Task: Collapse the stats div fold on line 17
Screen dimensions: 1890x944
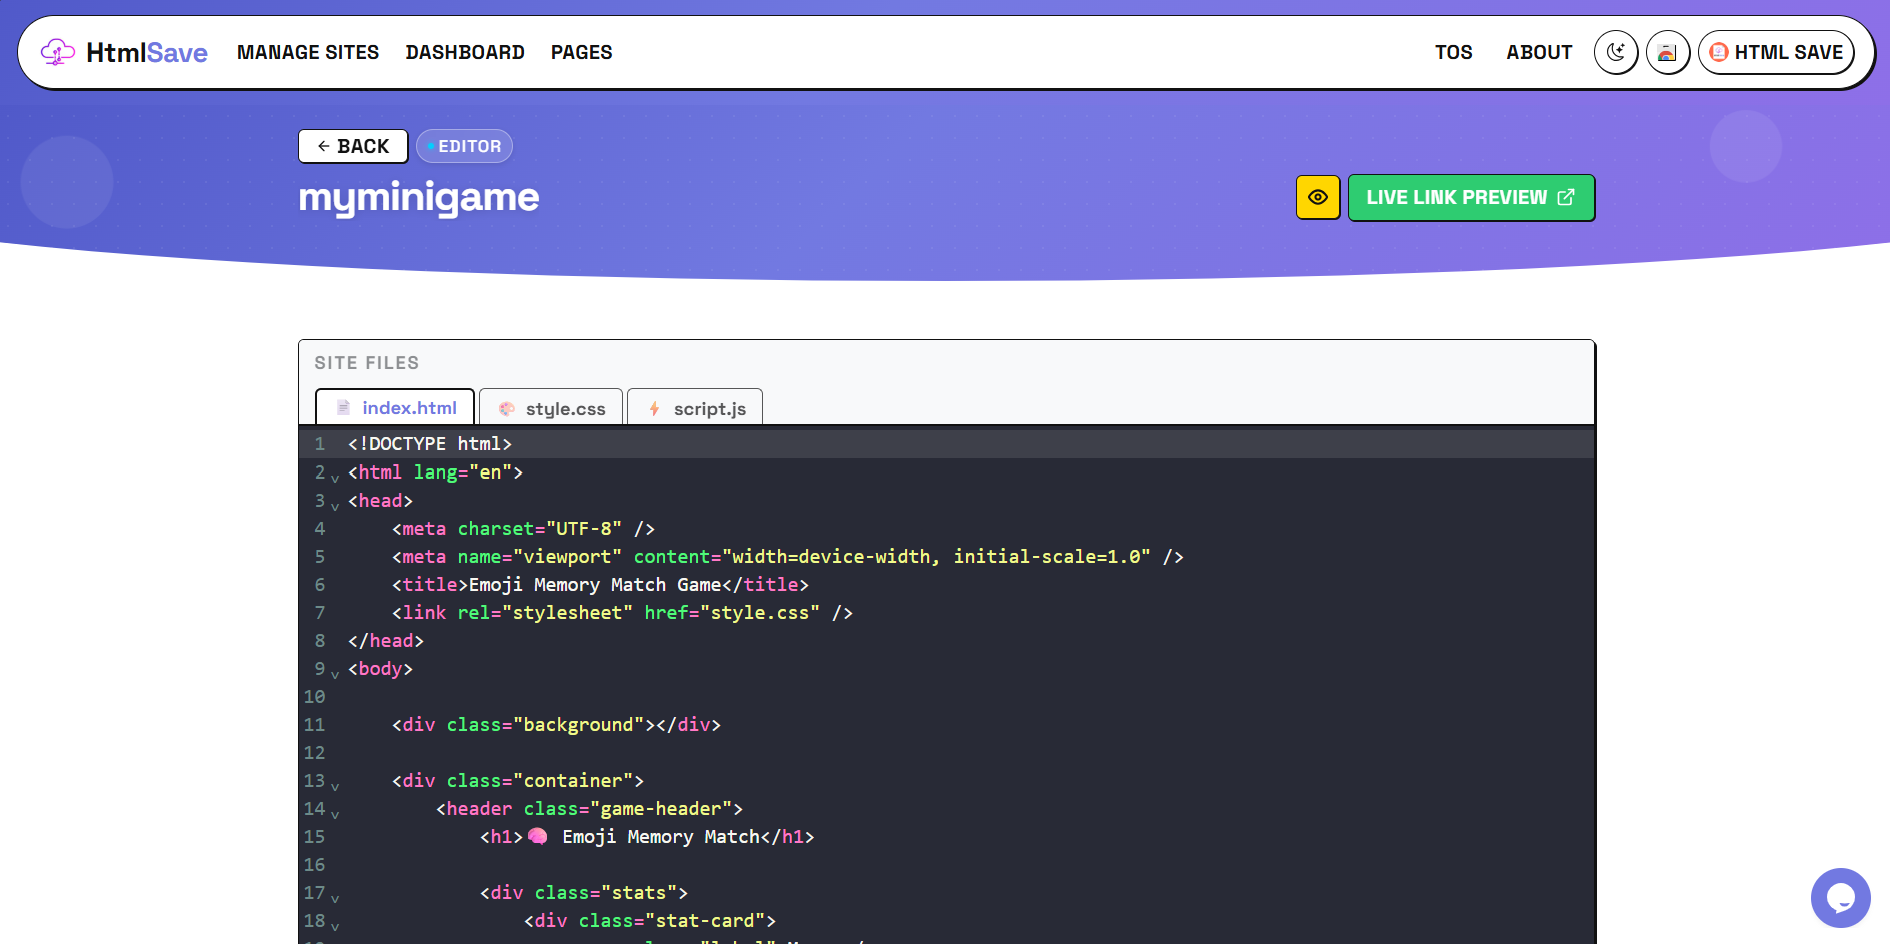Action: tap(335, 898)
